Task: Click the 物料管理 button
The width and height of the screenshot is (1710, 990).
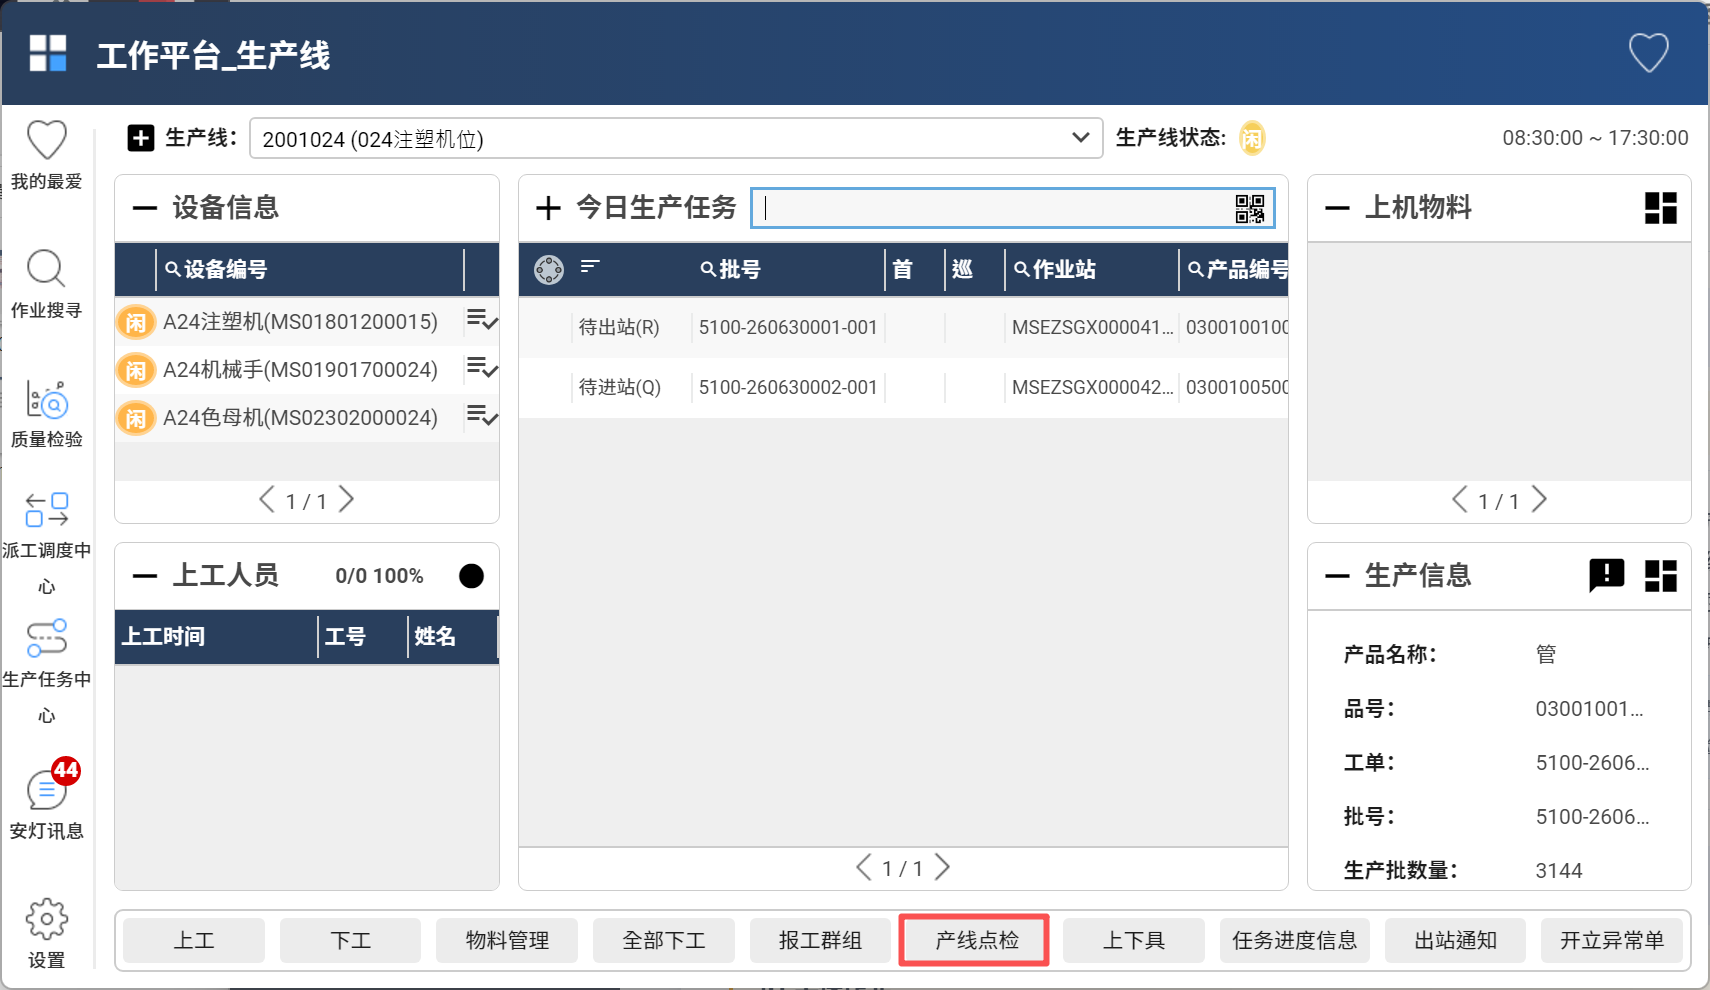Action: (507, 940)
